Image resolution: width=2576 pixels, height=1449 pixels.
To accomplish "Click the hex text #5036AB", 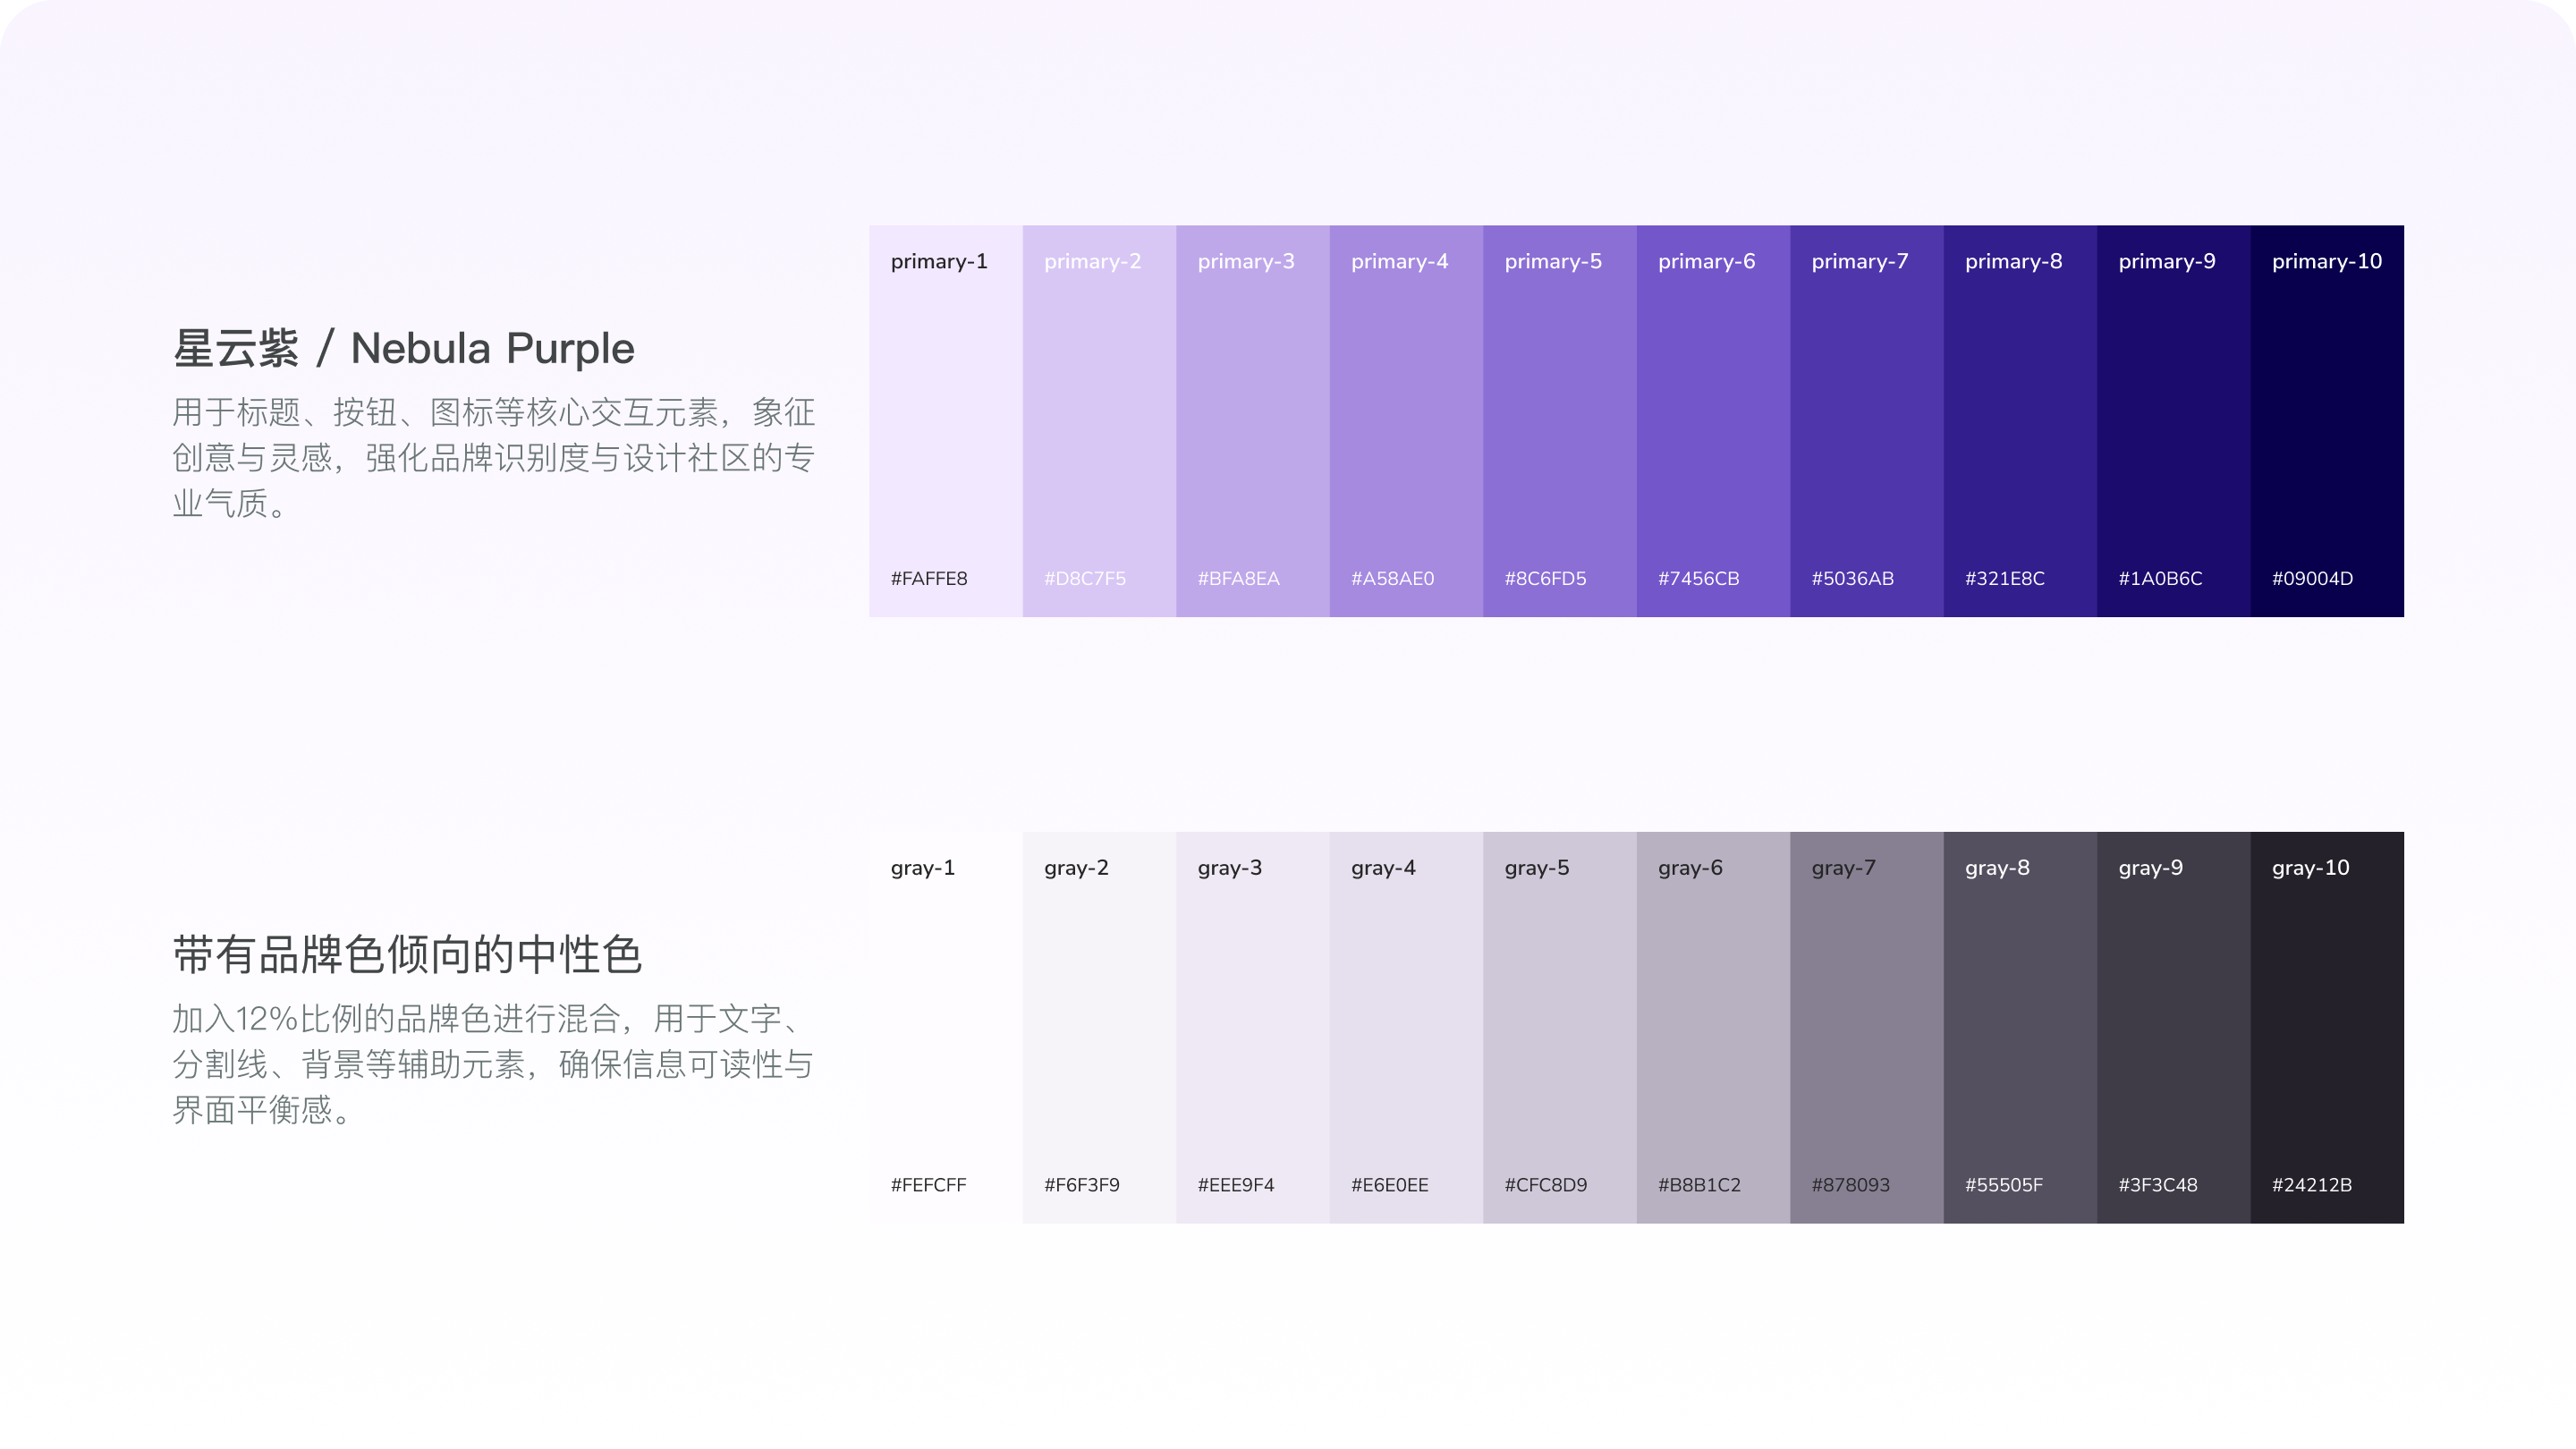I will [1853, 578].
